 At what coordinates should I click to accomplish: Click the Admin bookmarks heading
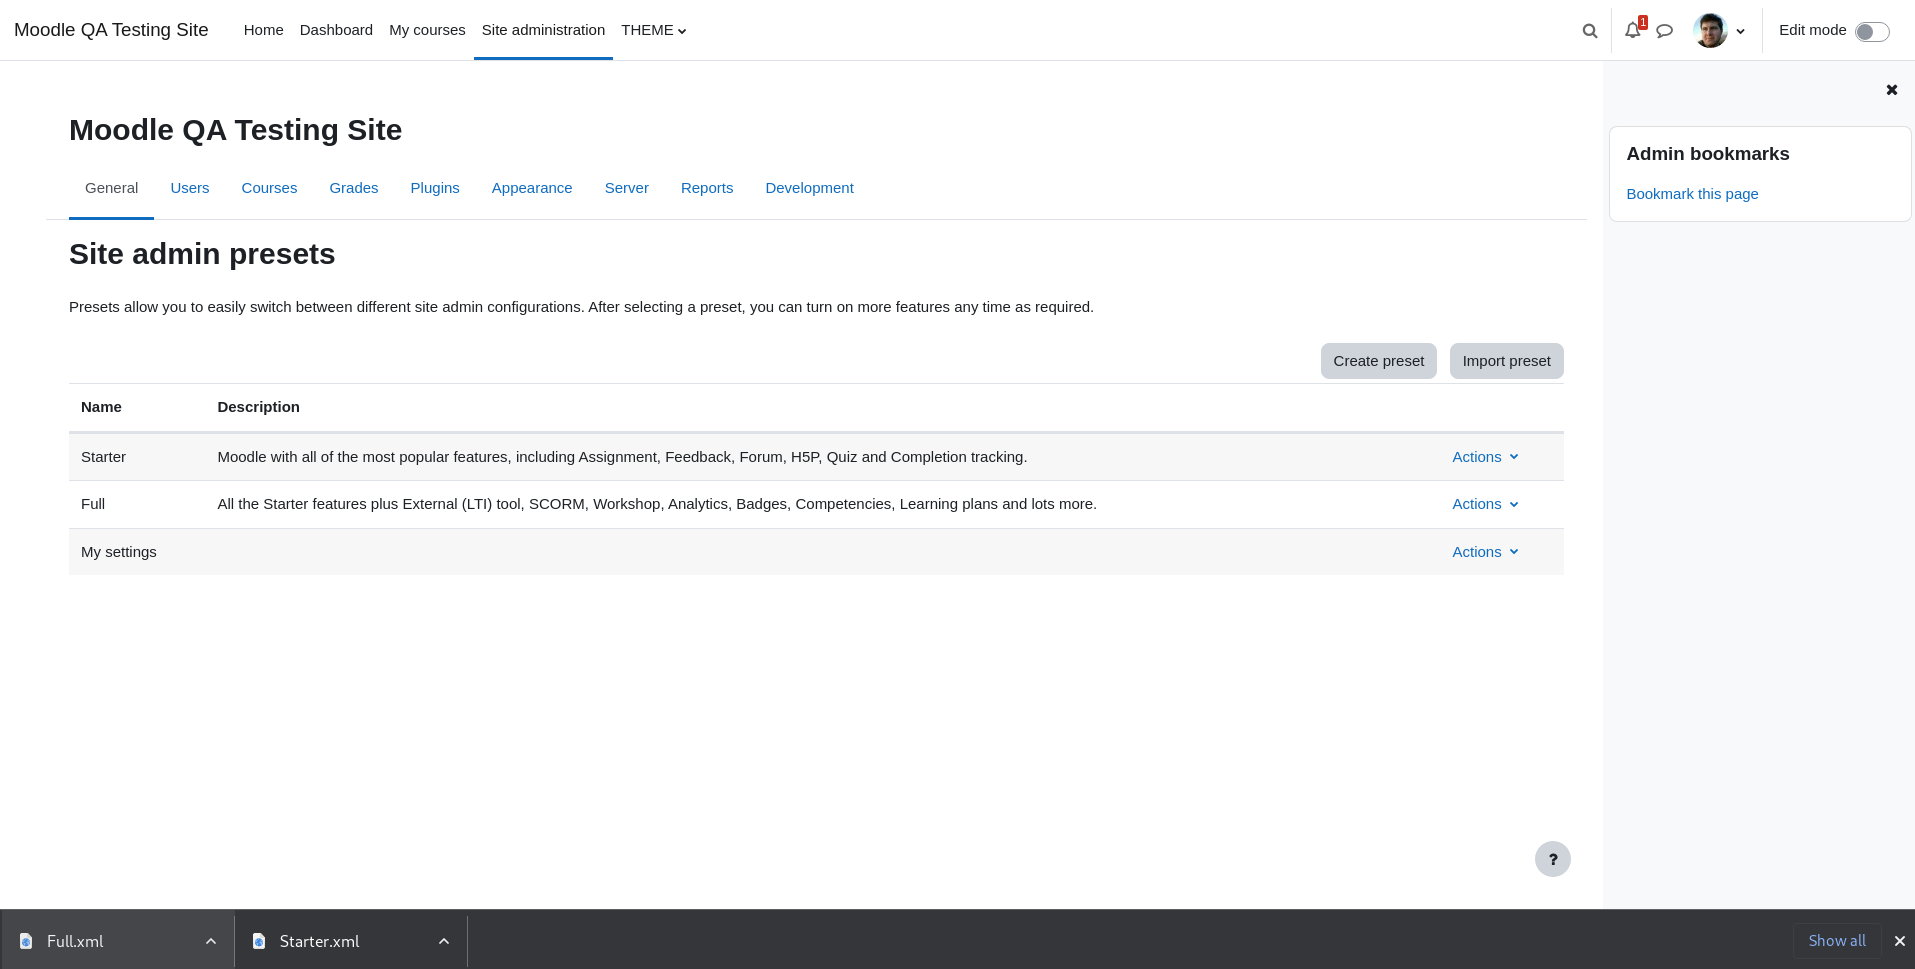click(1707, 154)
